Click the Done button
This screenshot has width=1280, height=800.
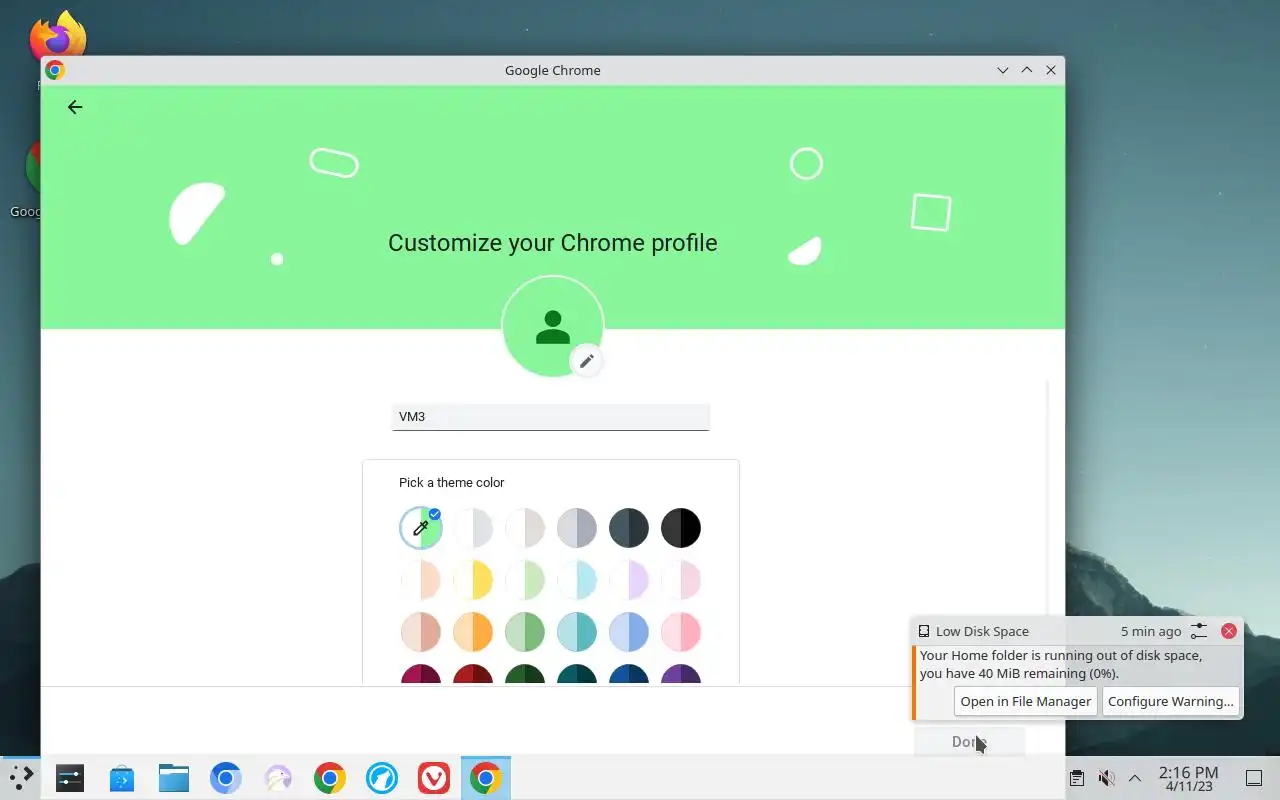[969, 742]
